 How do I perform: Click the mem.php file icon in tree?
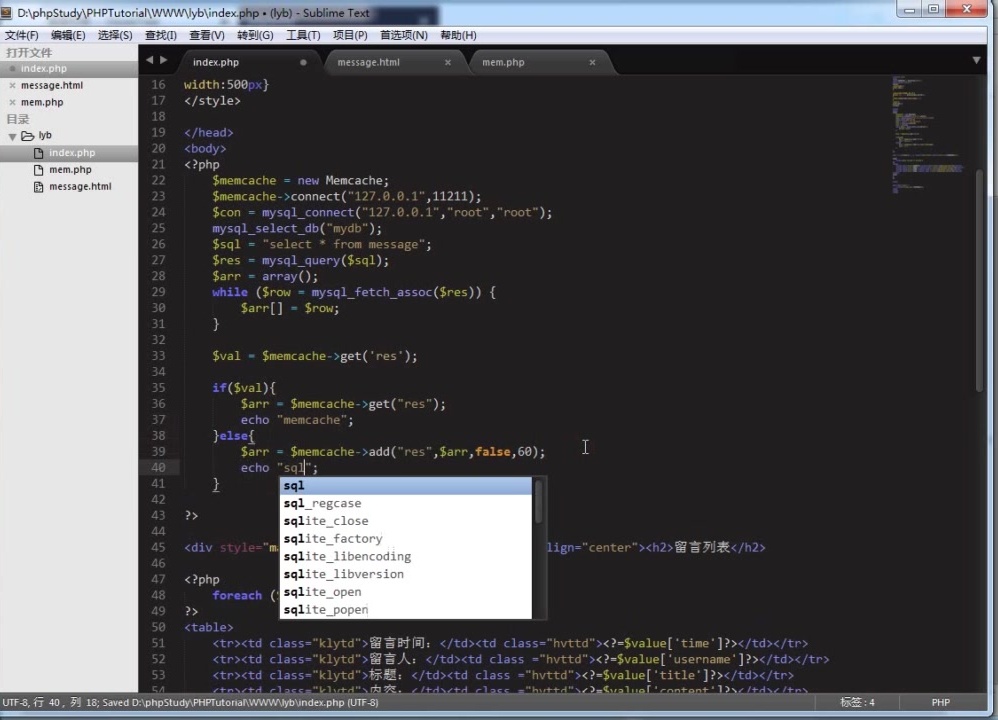38,170
